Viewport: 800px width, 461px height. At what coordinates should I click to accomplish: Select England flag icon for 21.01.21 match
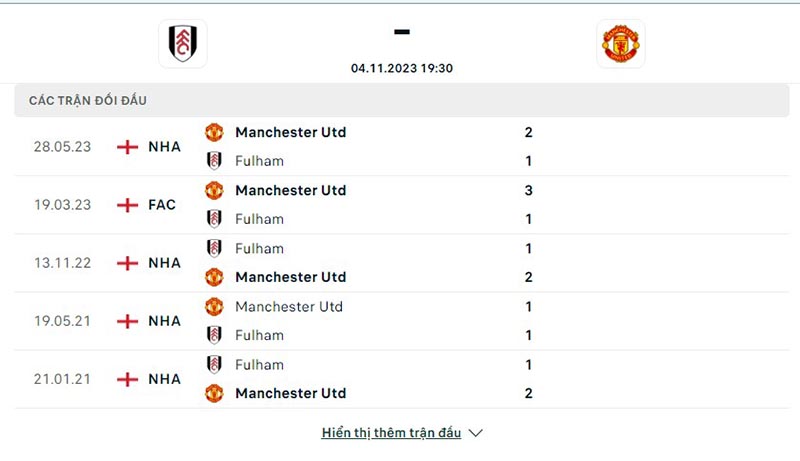[128, 379]
